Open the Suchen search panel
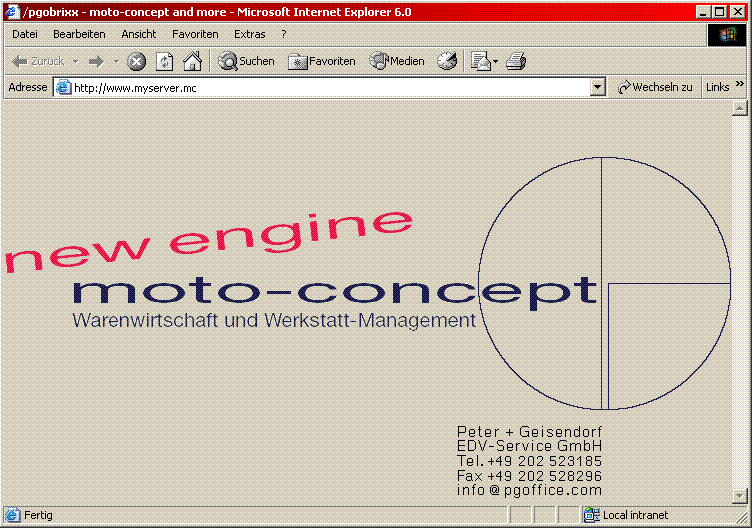752x528 pixels. [246, 62]
